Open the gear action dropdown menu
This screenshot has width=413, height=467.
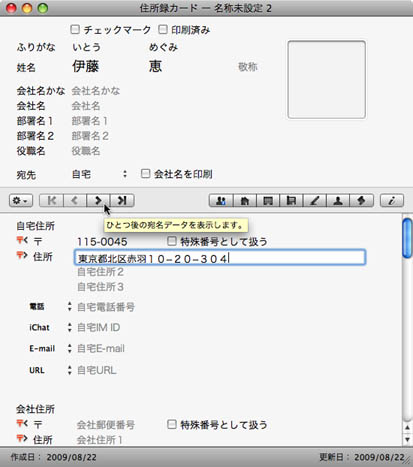pos(21,201)
